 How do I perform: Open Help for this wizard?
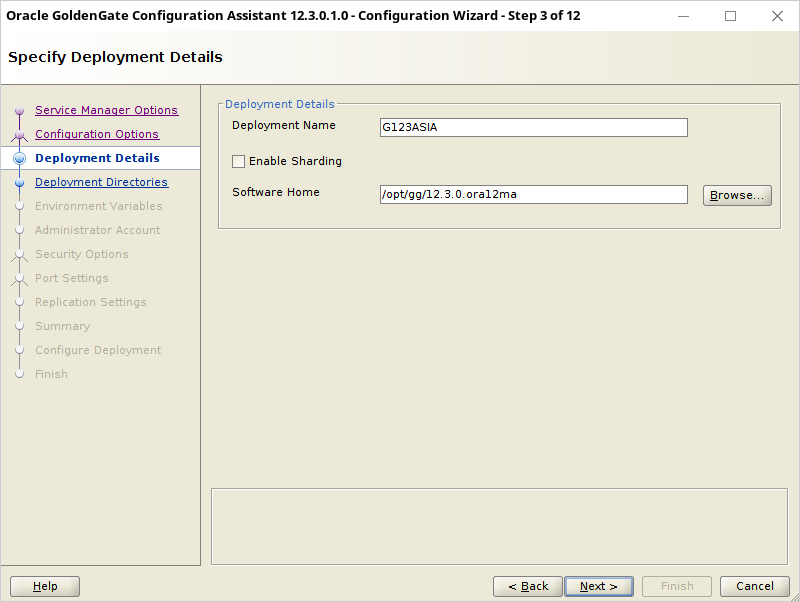click(x=45, y=586)
